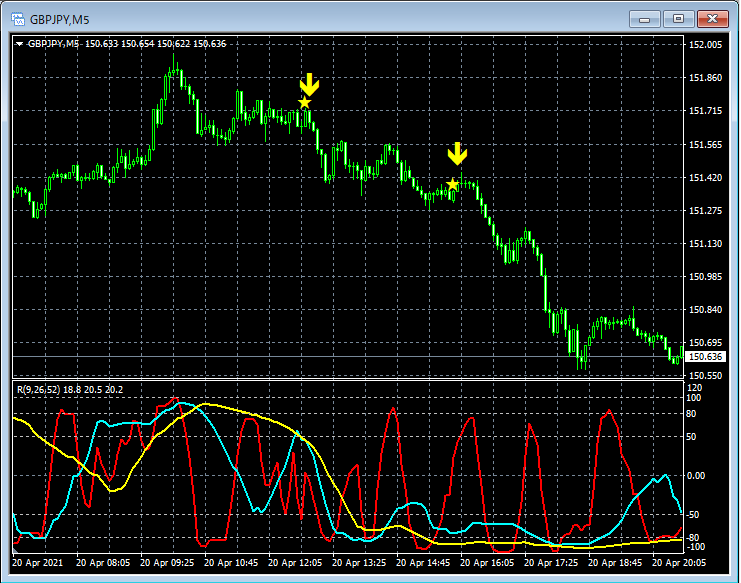Click the 20 Apr 13:25 time label
Image resolution: width=741 pixels, height=583 pixels.
[x=359, y=563]
